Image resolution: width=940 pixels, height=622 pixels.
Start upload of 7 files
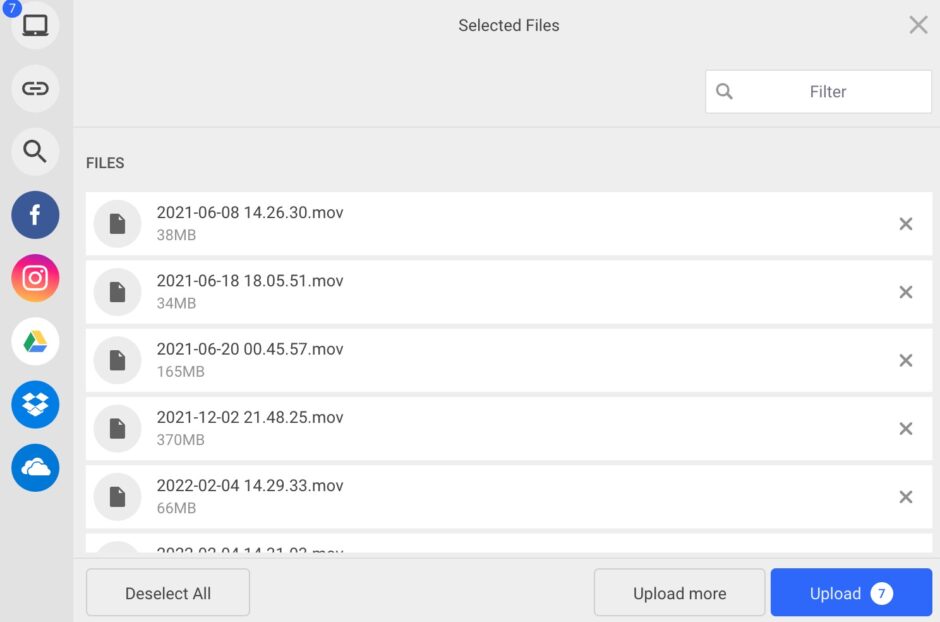click(x=850, y=593)
